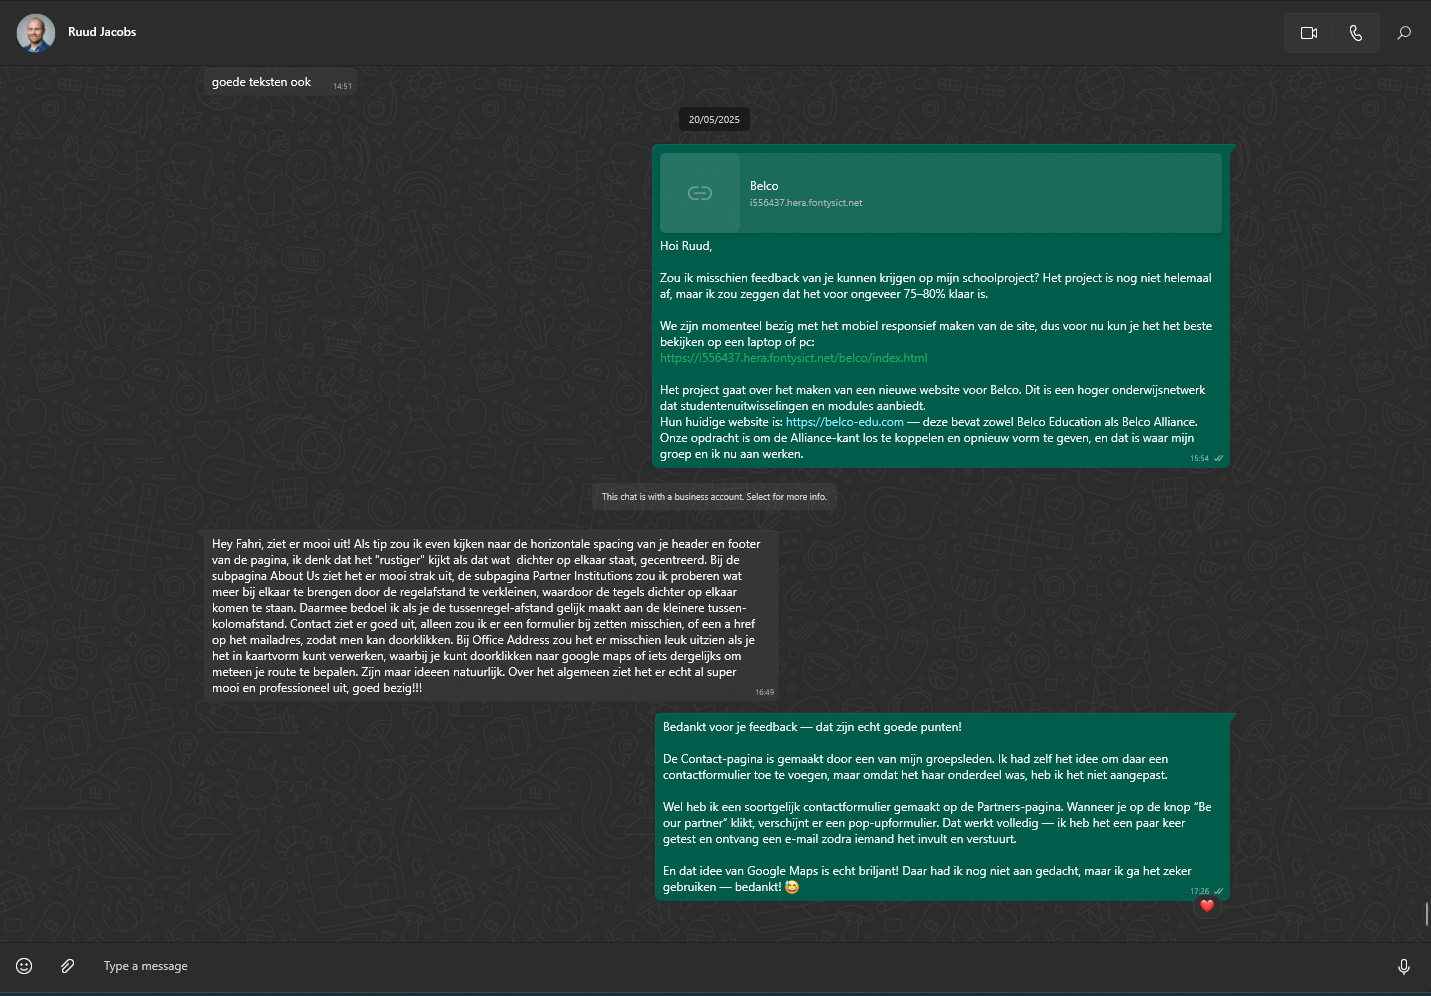Click the attach file paperclip icon
Viewport: 1431px width, 996px height.
click(67, 966)
